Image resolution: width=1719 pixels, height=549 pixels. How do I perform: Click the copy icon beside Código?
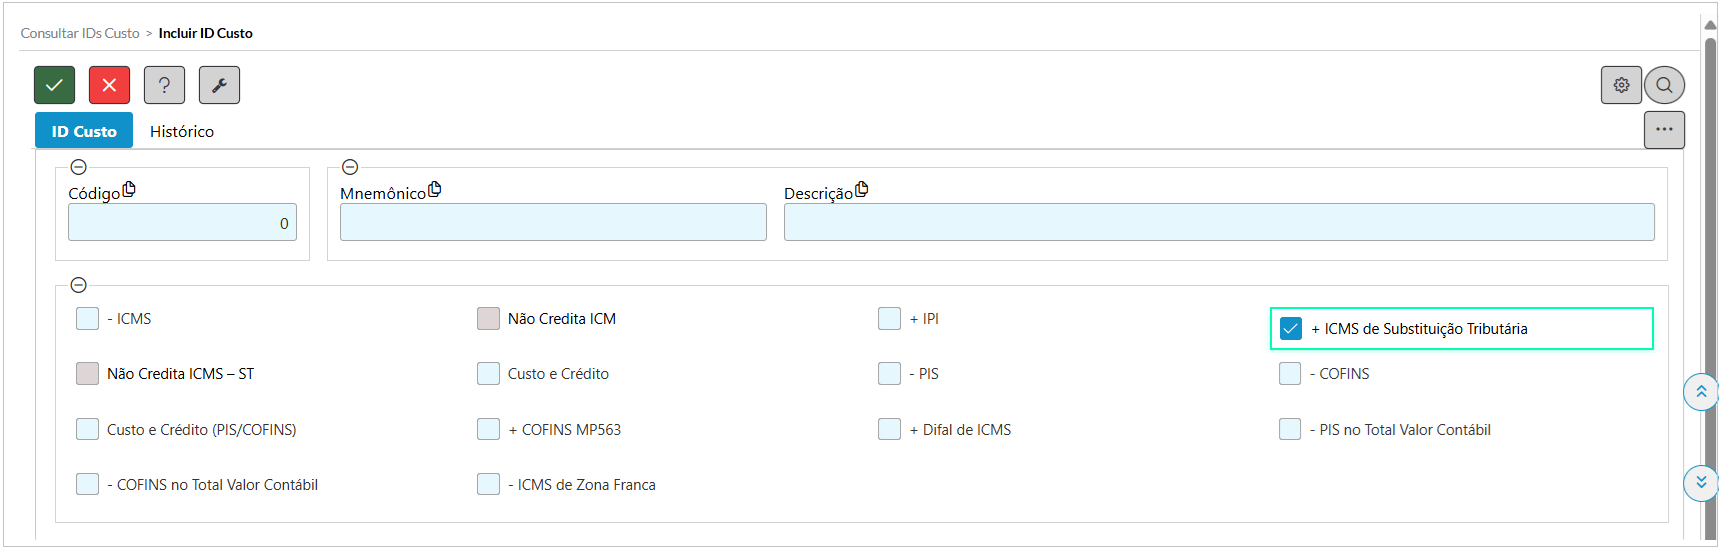coord(129,189)
